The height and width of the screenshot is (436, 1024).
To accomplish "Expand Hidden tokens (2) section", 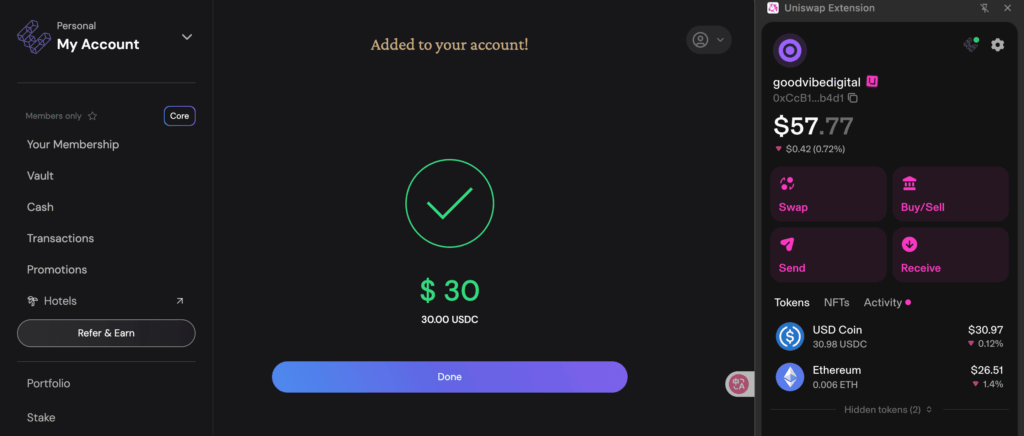I will coord(889,409).
